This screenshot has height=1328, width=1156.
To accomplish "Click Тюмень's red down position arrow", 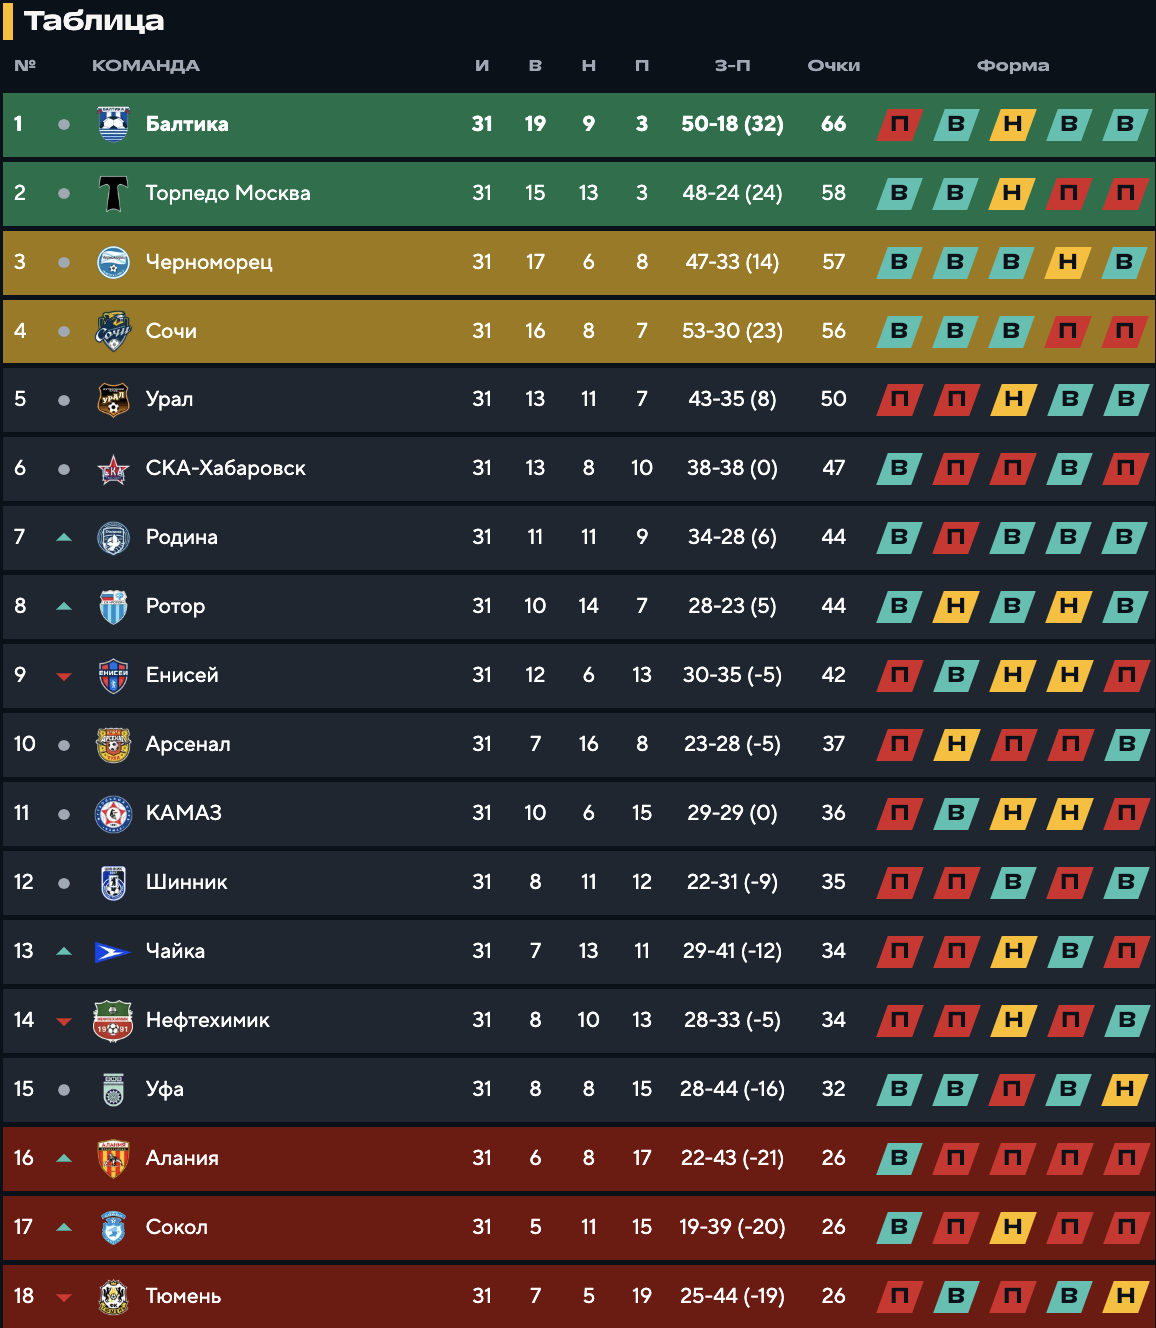I will (64, 1297).
